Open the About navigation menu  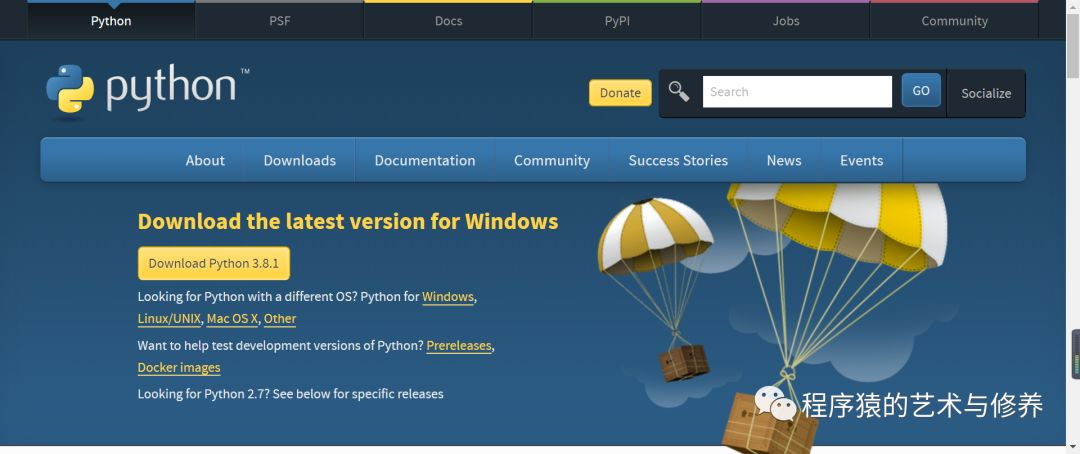pyautogui.click(x=205, y=160)
